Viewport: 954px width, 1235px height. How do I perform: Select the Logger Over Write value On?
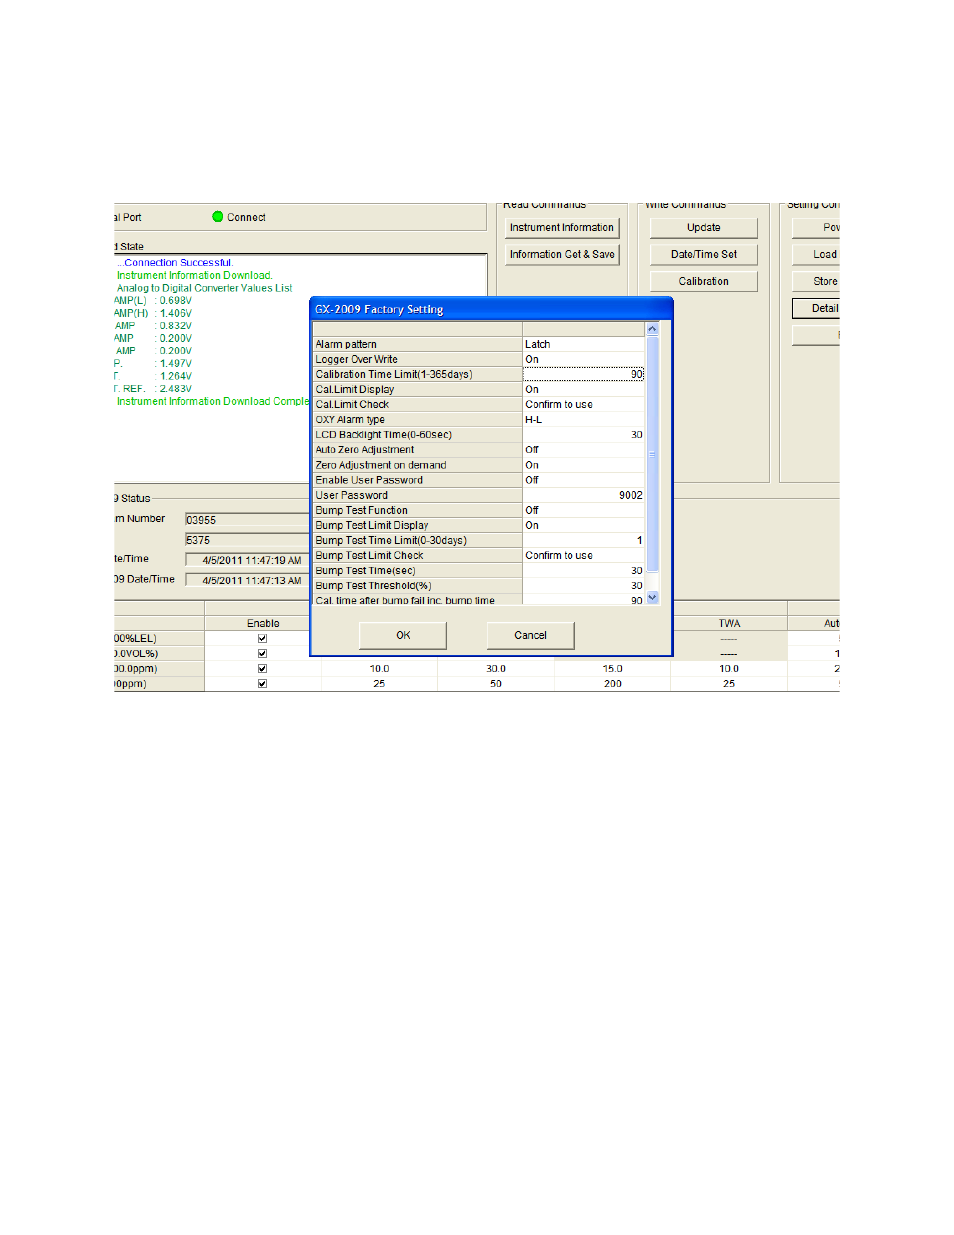tap(584, 359)
